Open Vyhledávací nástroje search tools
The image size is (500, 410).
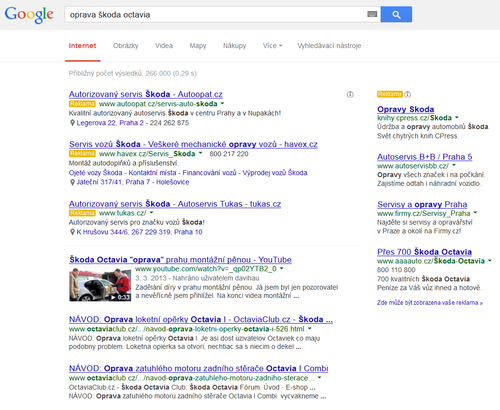[x=329, y=46]
